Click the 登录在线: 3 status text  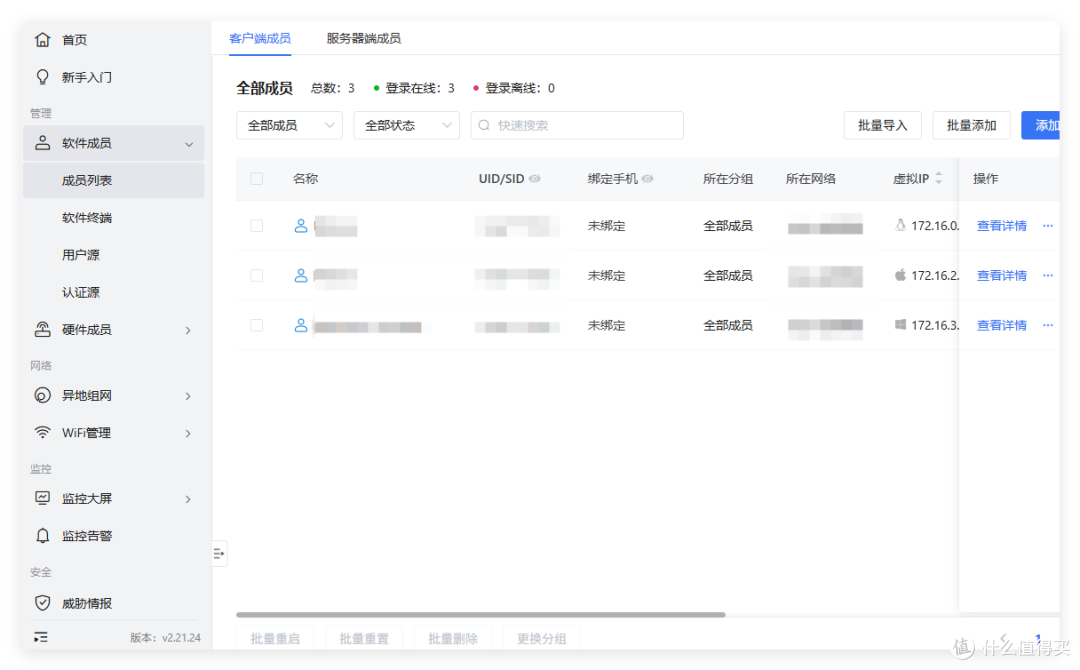click(x=414, y=88)
